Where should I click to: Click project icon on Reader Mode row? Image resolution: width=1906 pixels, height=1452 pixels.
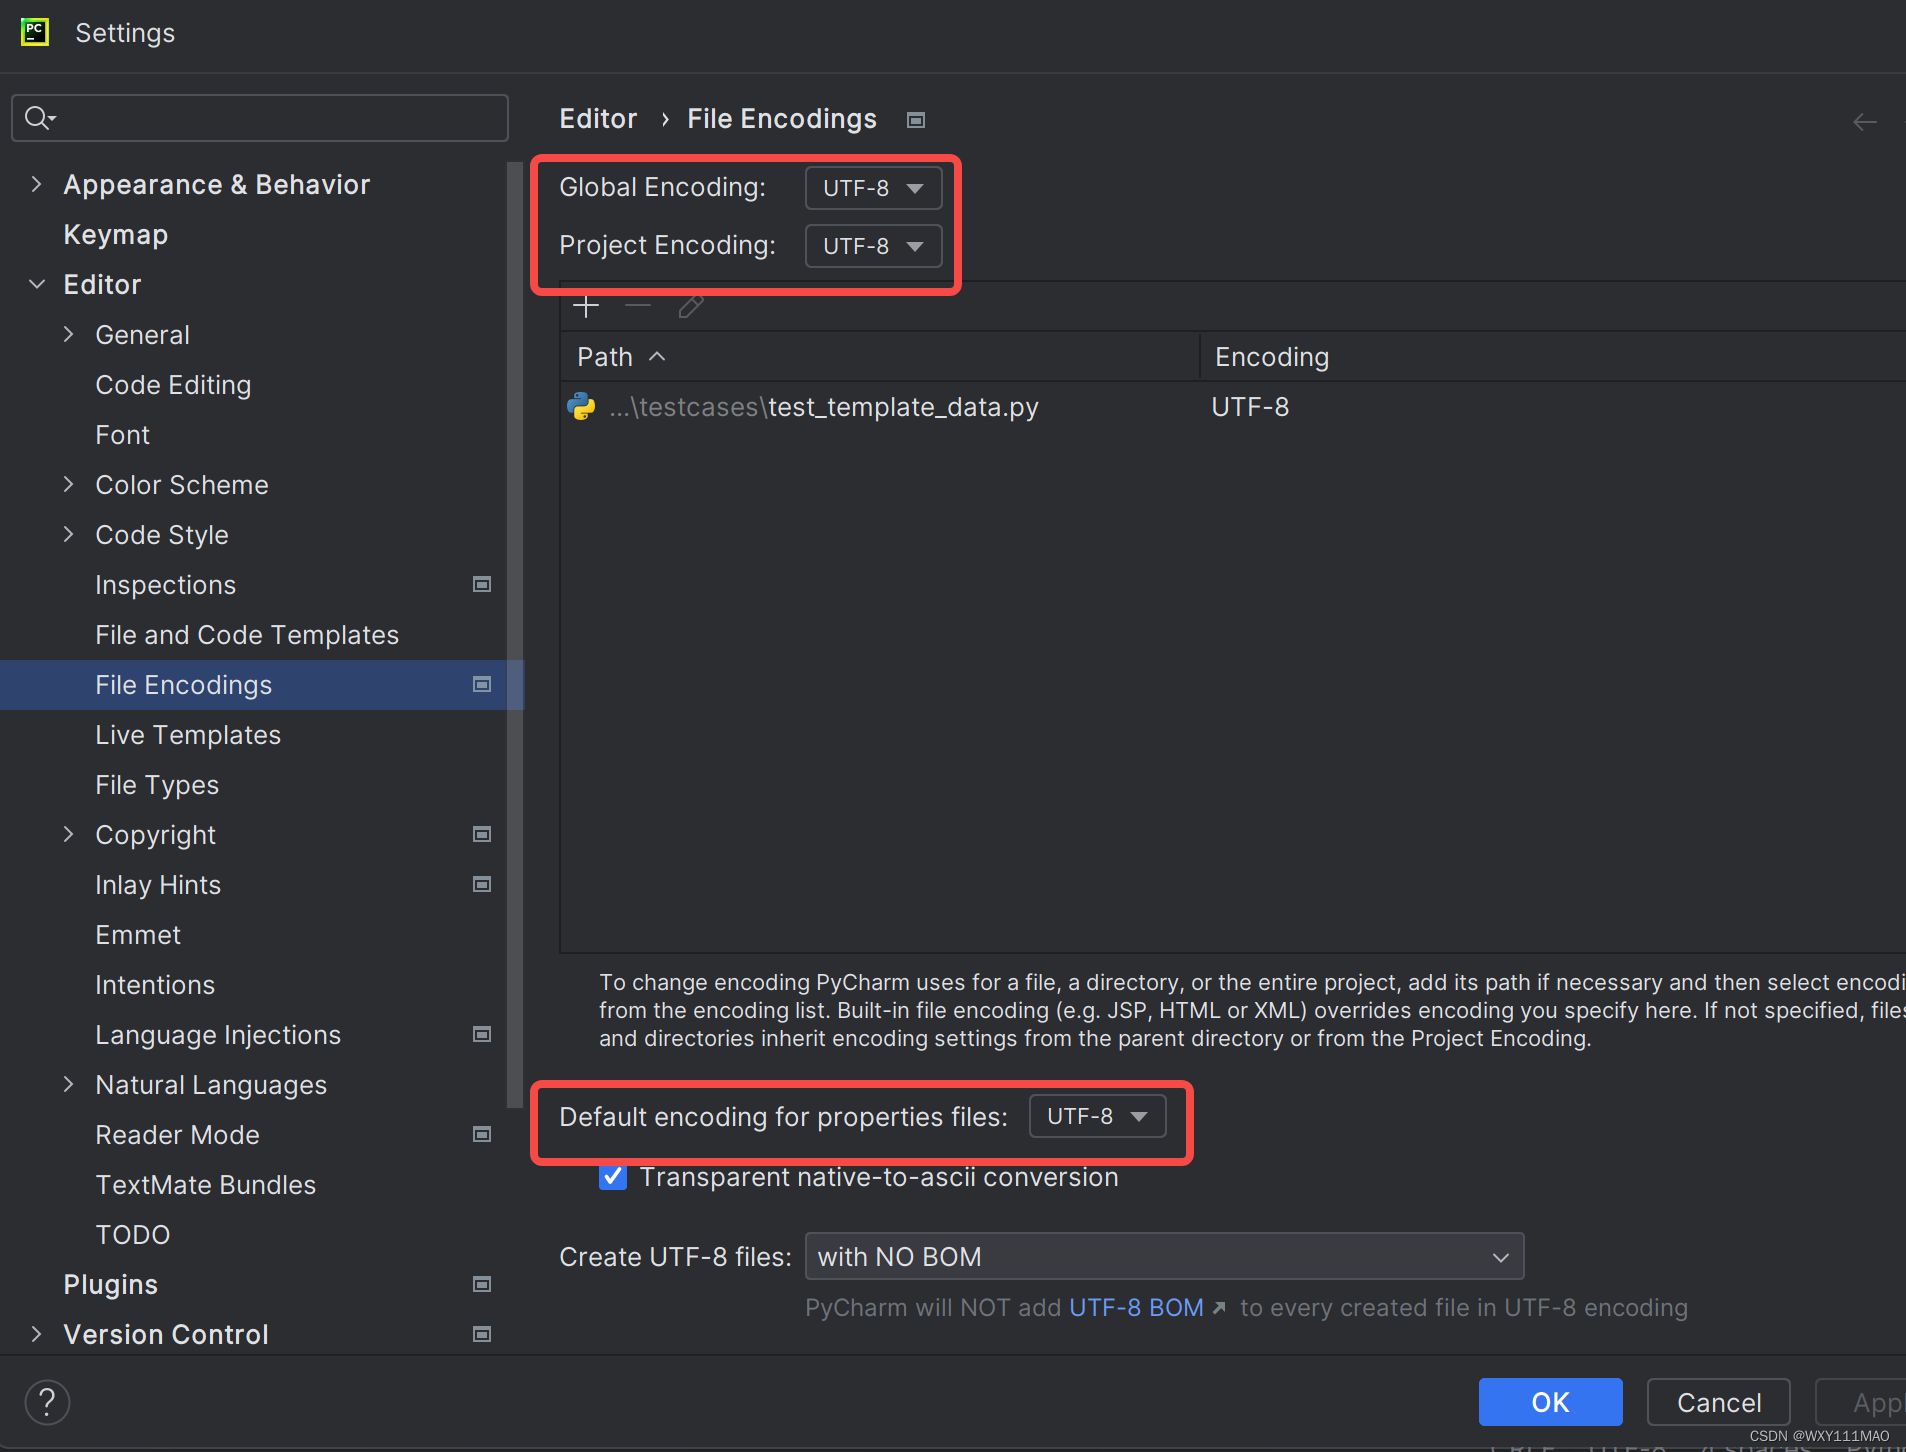click(482, 1134)
